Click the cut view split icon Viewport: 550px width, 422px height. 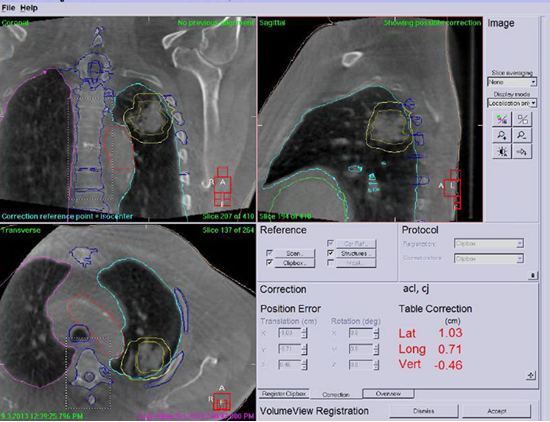[x=522, y=120]
